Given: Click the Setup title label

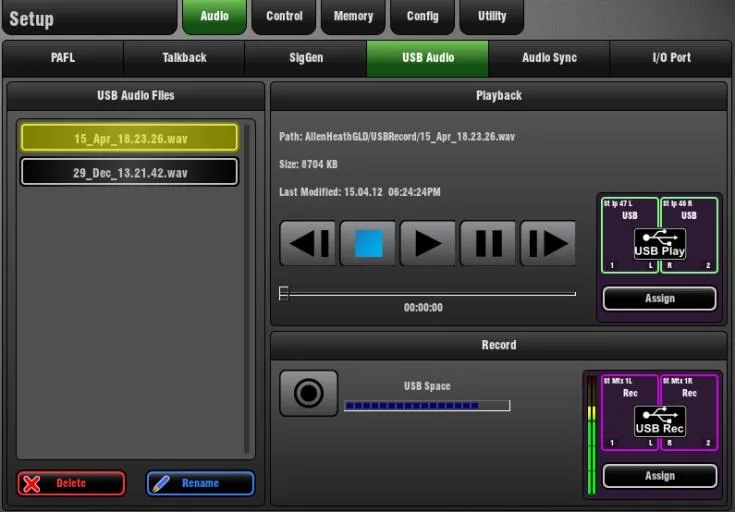Looking at the screenshot, I should tap(31, 19).
